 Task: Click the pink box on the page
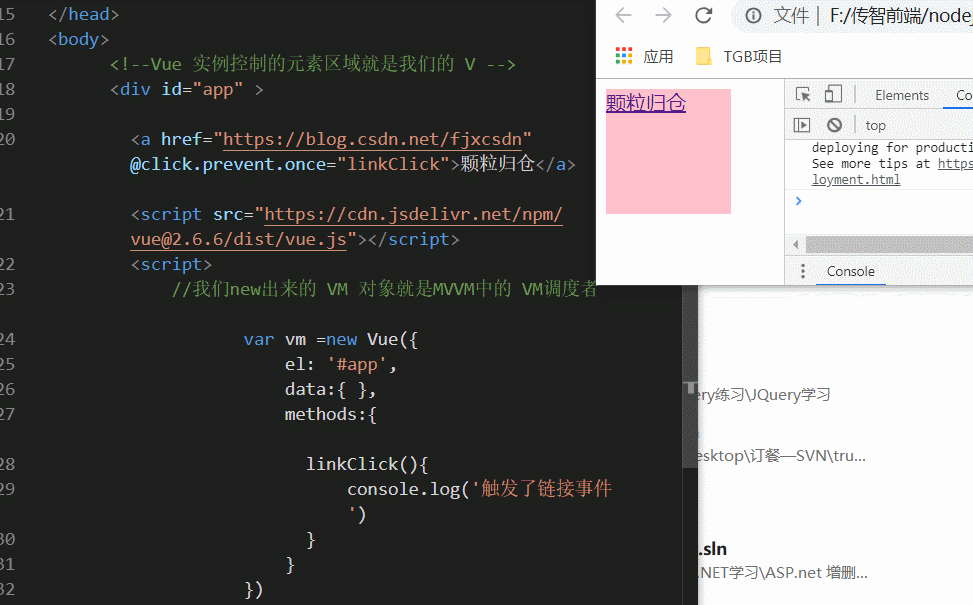point(668,151)
